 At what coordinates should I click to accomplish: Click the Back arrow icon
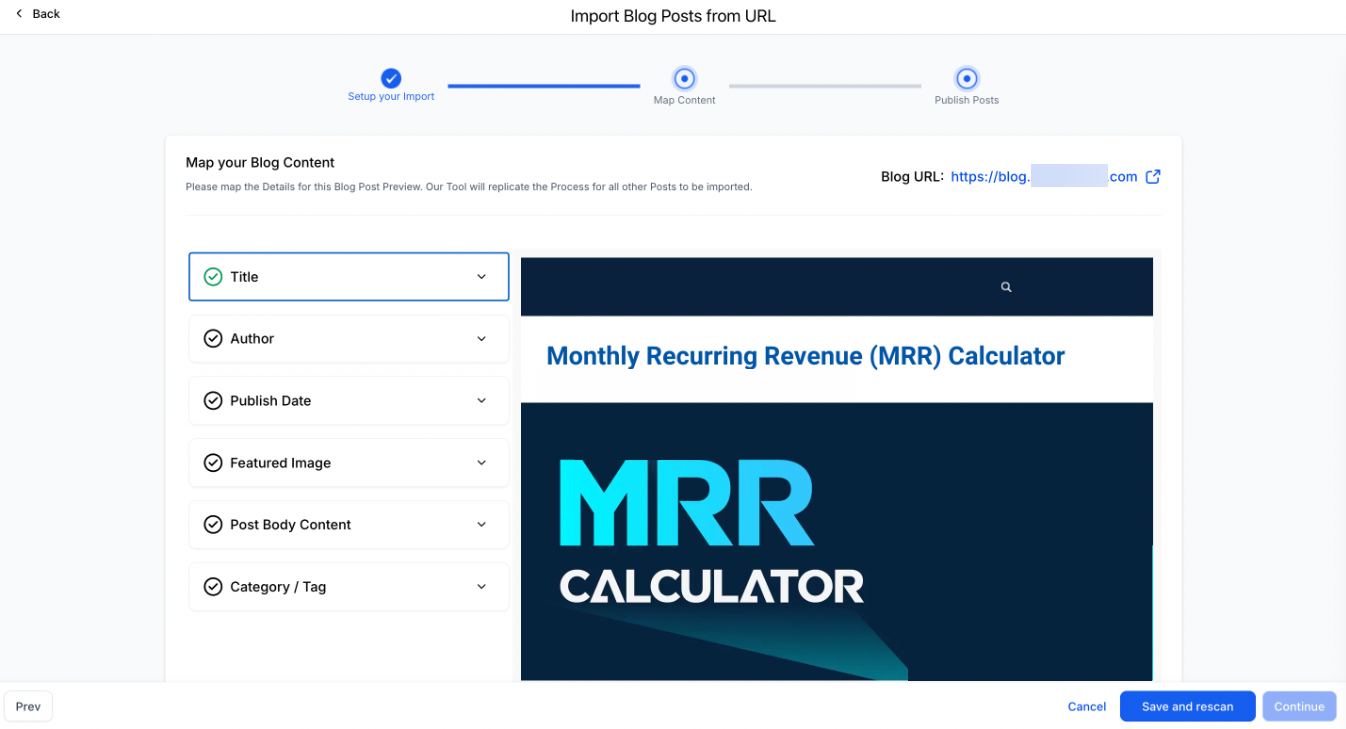click(18, 14)
